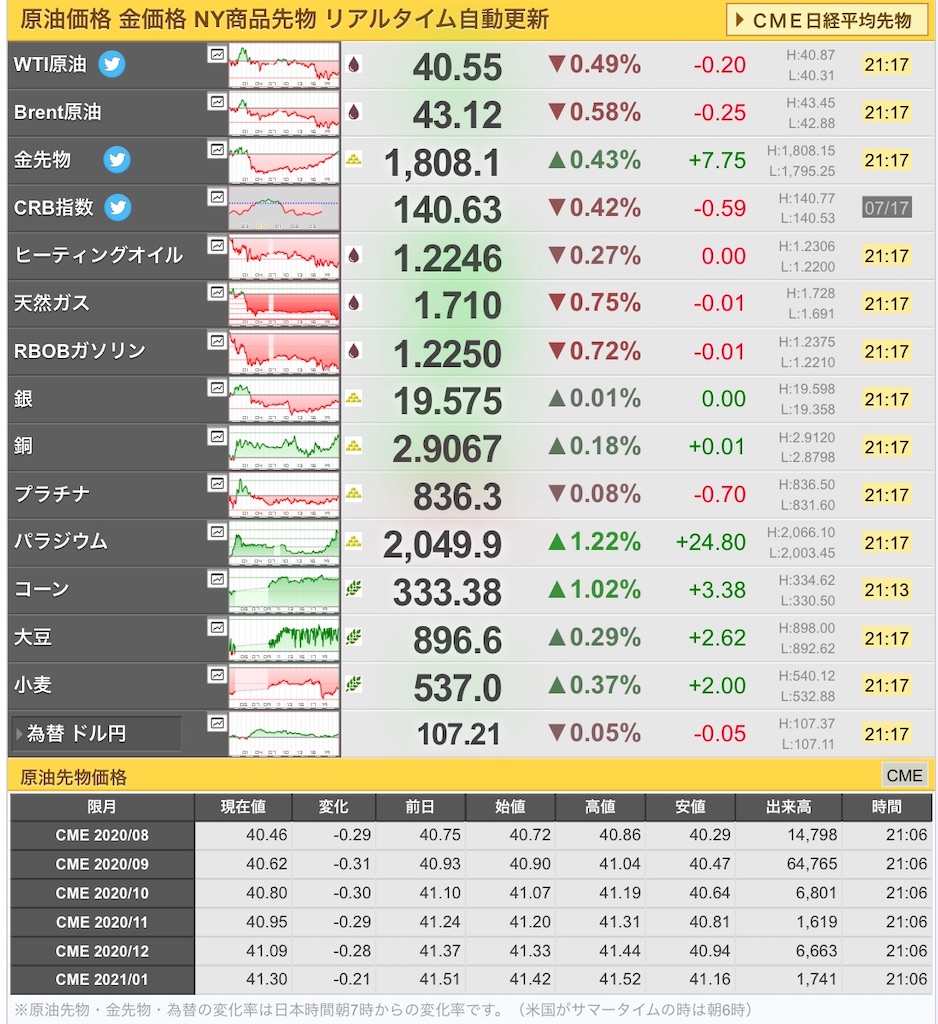
Task: Open chart icon in RBOBガソリン row
Action: coord(217,341)
